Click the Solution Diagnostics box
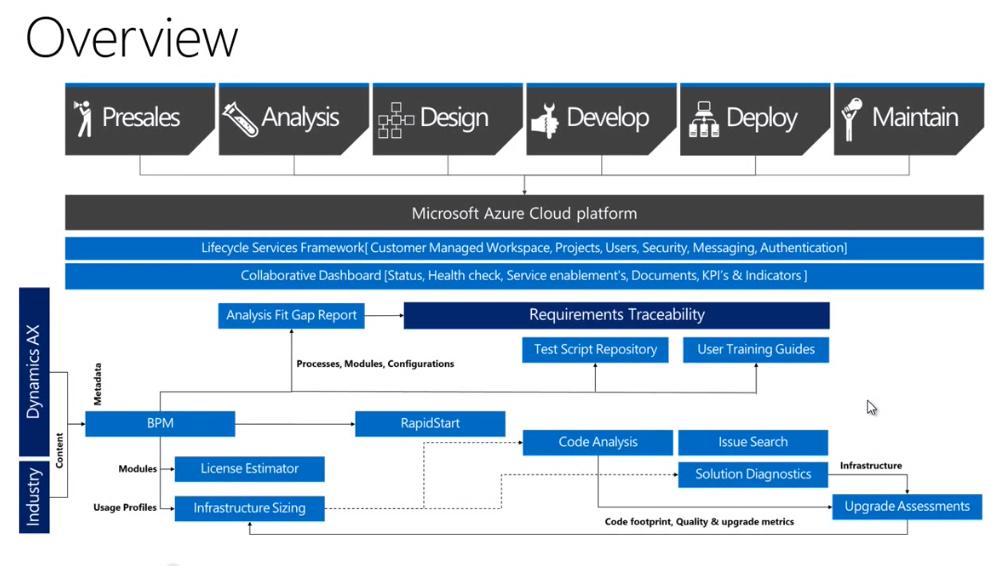 (x=753, y=475)
